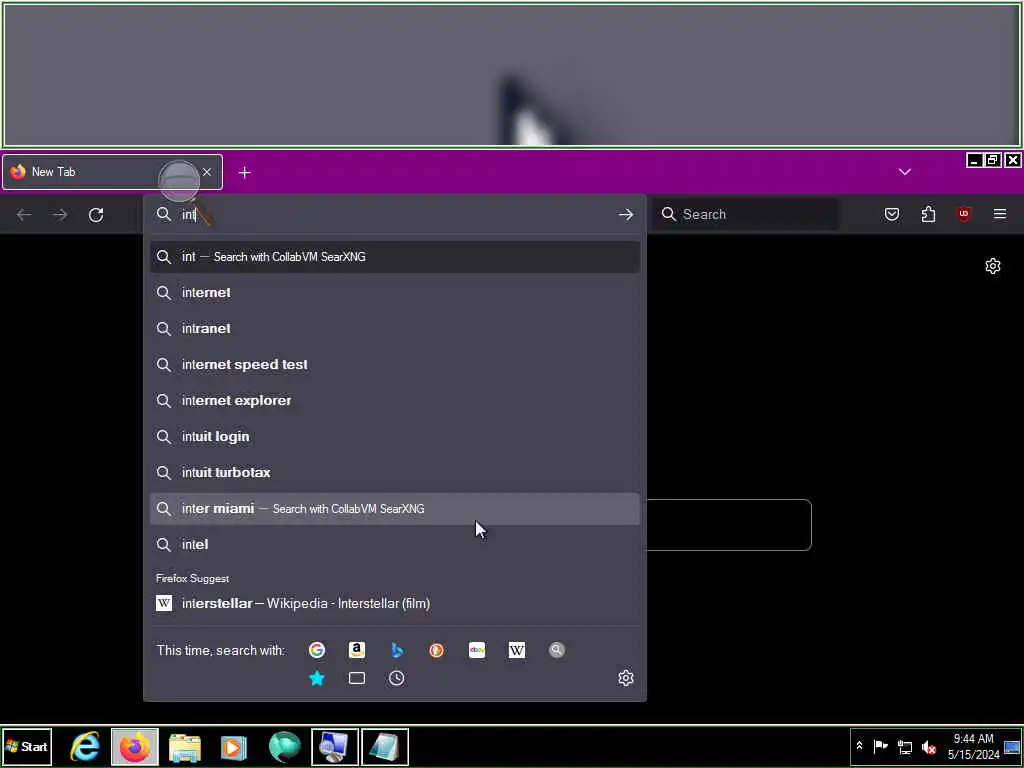This screenshot has height=768, width=1024.
Task: Go back to previous page
Action: (x=24, y=214)
